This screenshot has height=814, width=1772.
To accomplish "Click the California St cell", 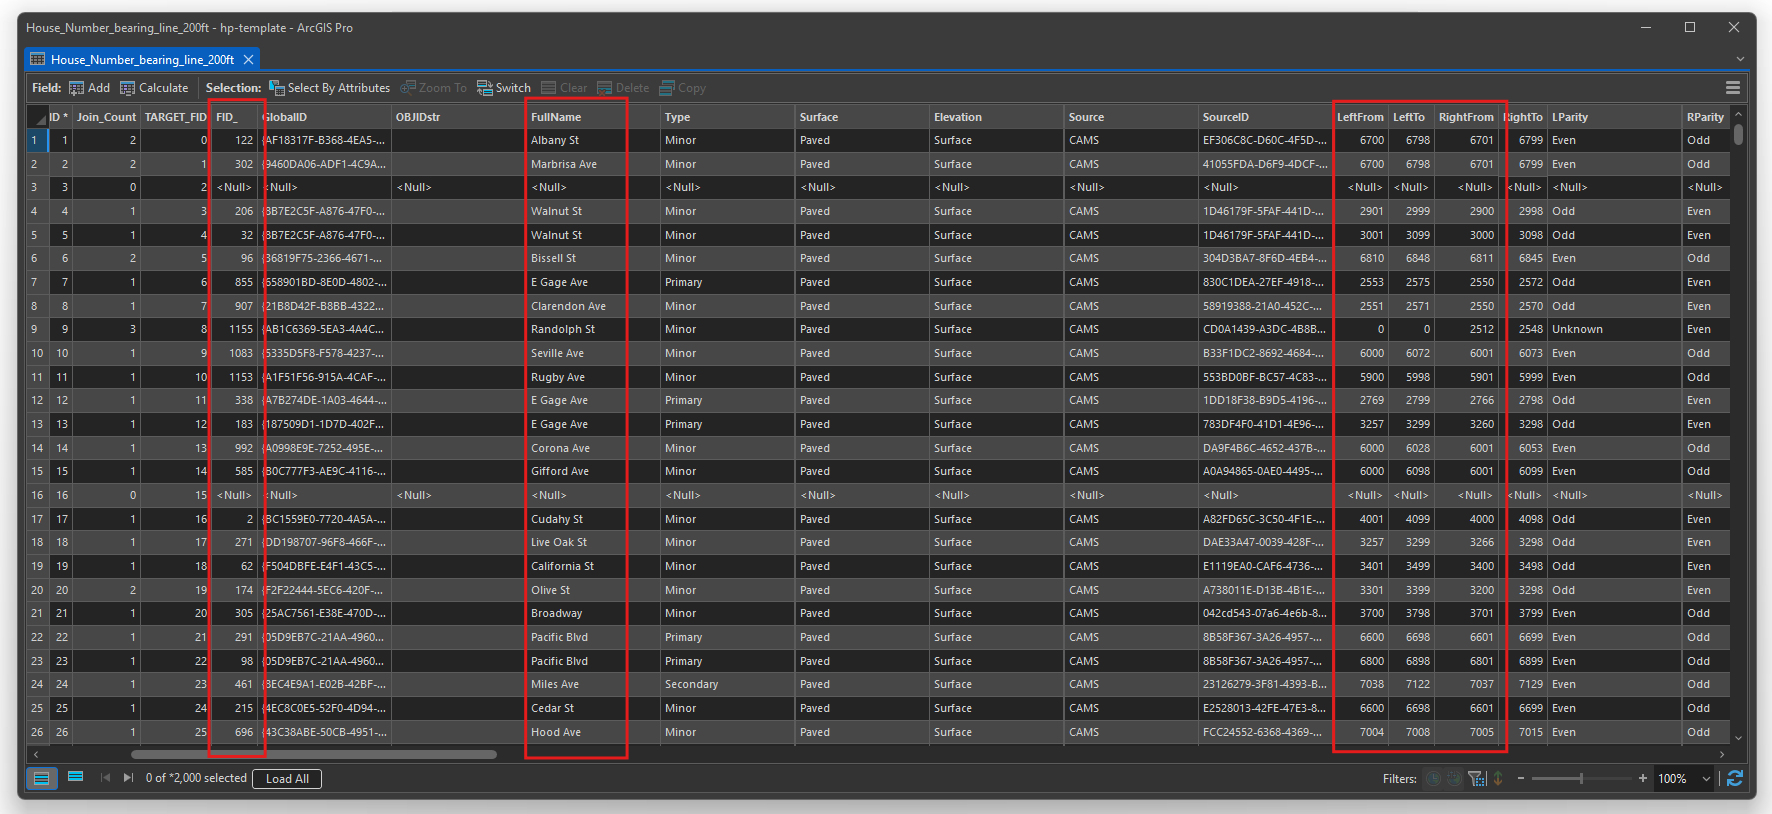I will [x=593, y=566].
